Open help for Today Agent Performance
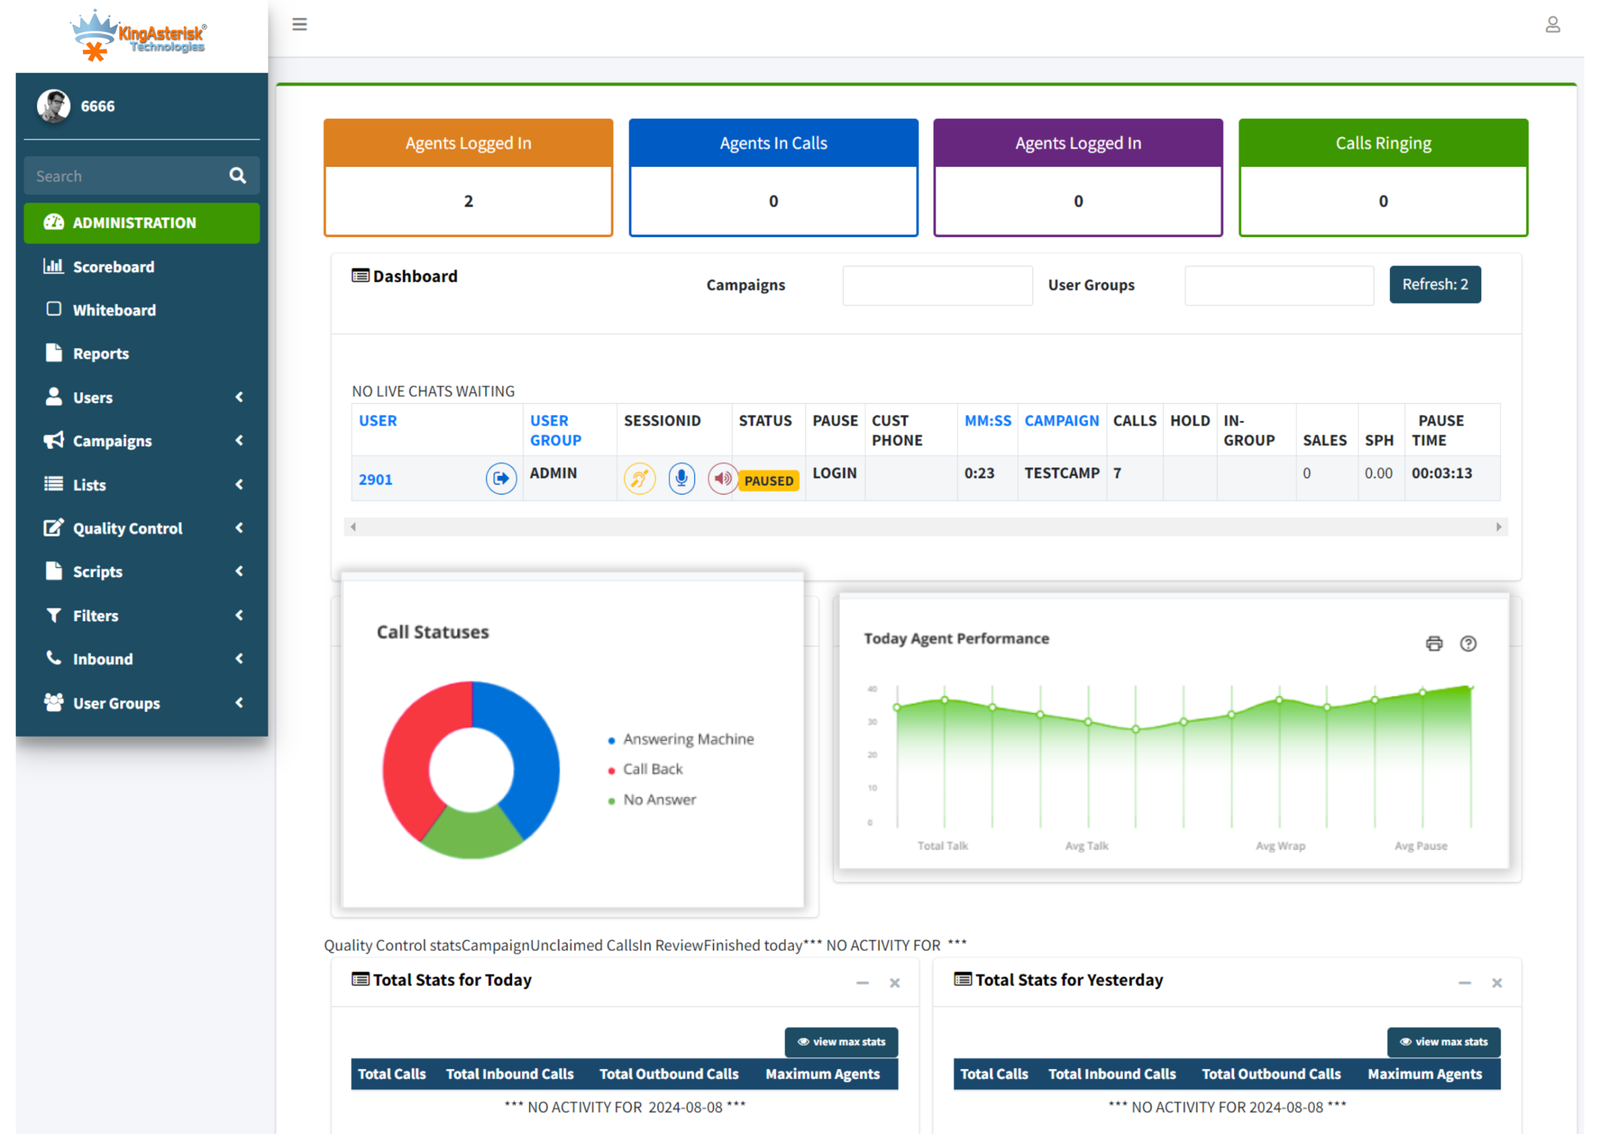The height and width of the screenshot is (1134, 1600). coord(1468,644)
